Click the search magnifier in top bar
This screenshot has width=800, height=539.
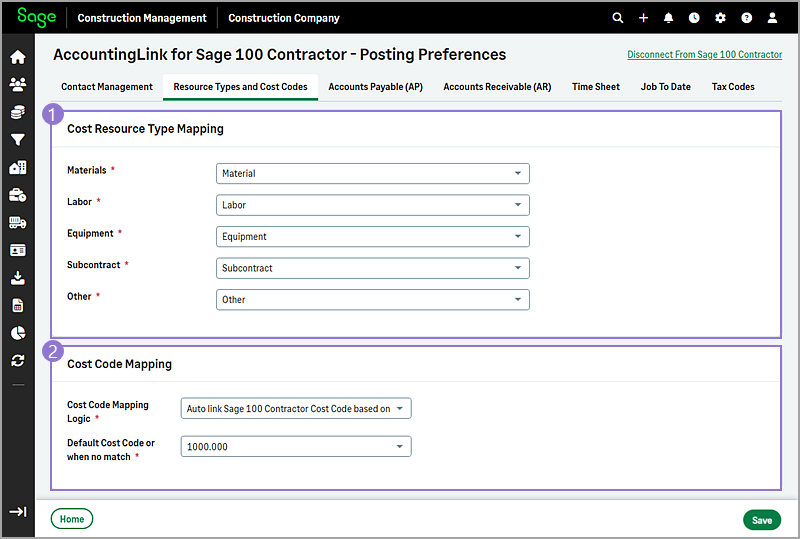click(617, 18)
